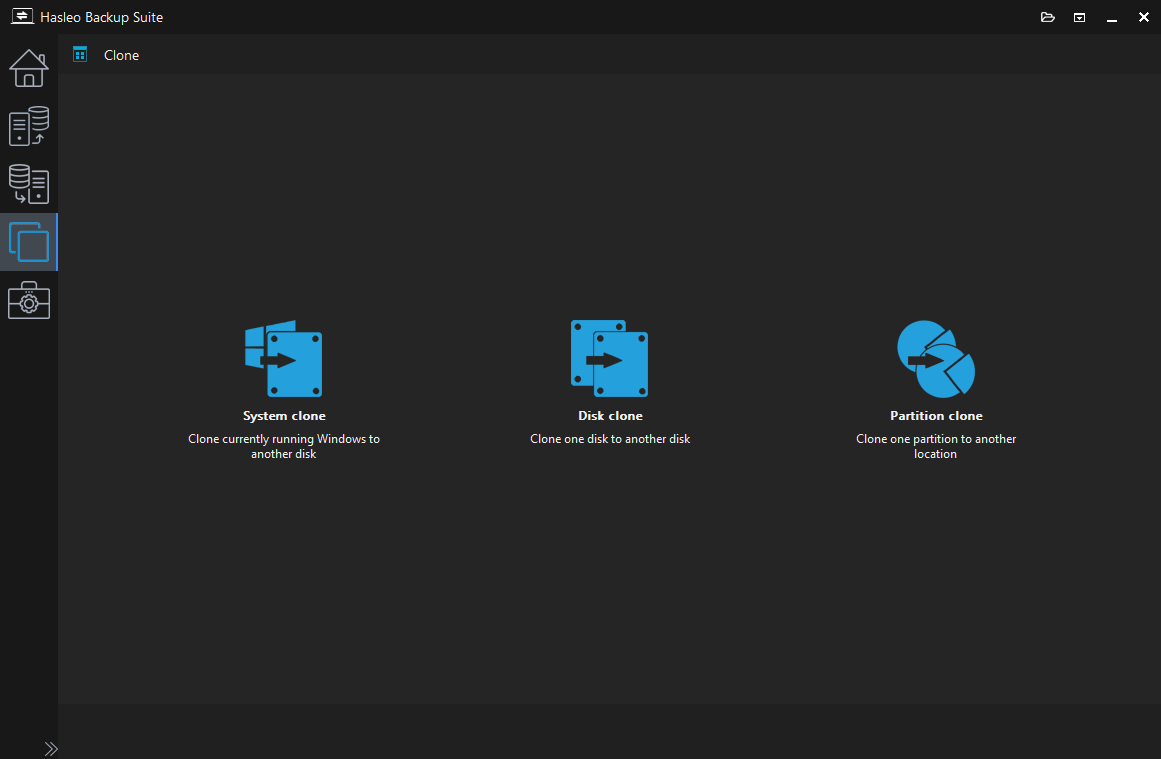Open the Tools toolbox icon in sidebar
The image size is (1161, 759).
pos(29,300)
